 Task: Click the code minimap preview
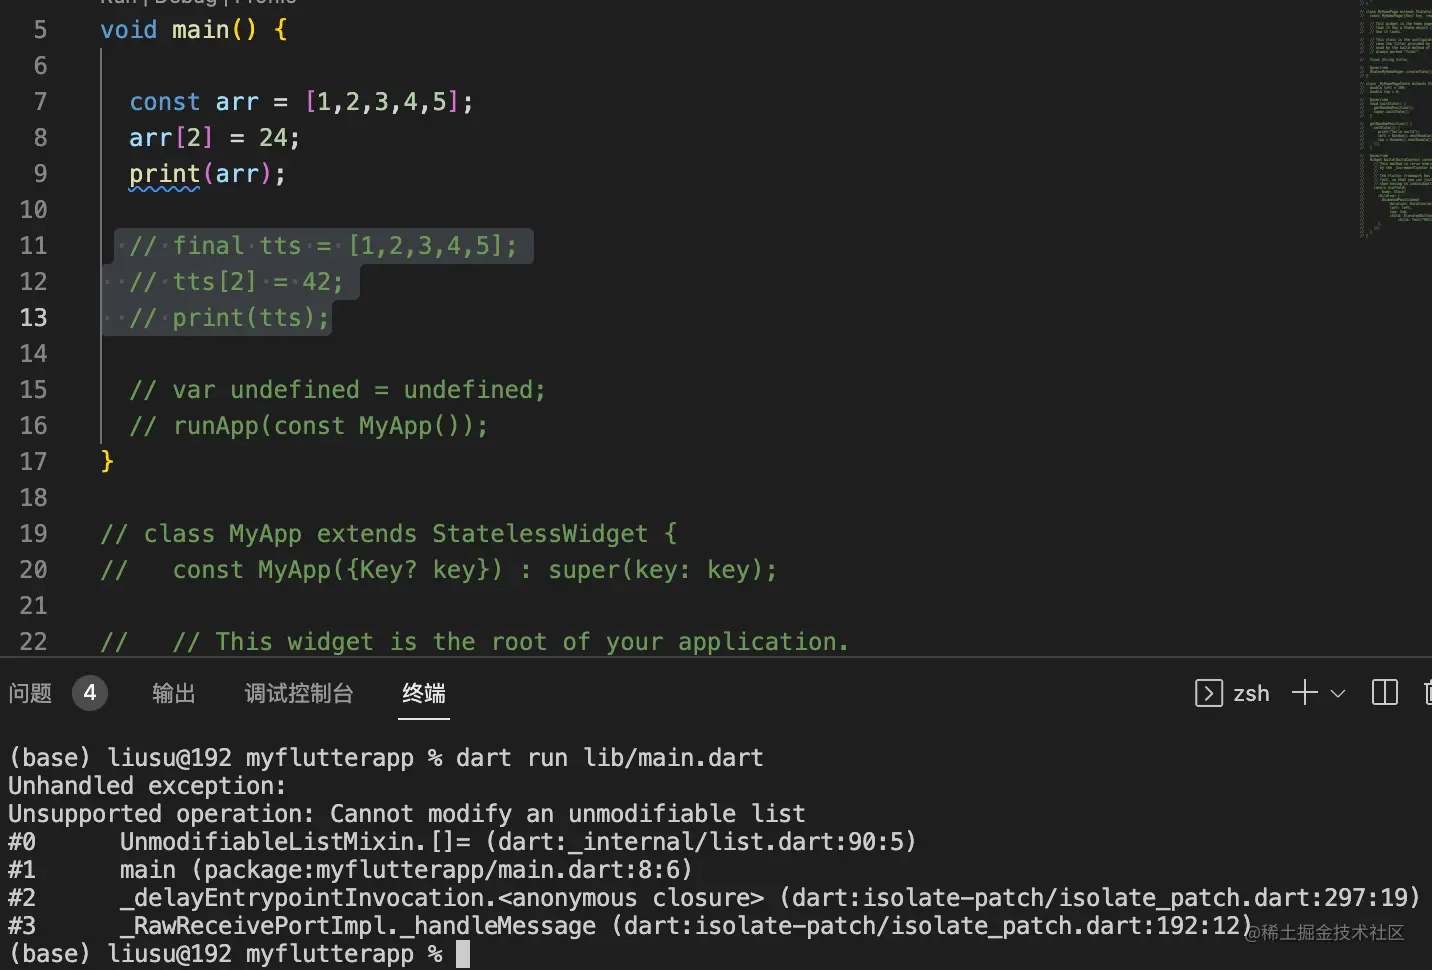coord(1396,118)
